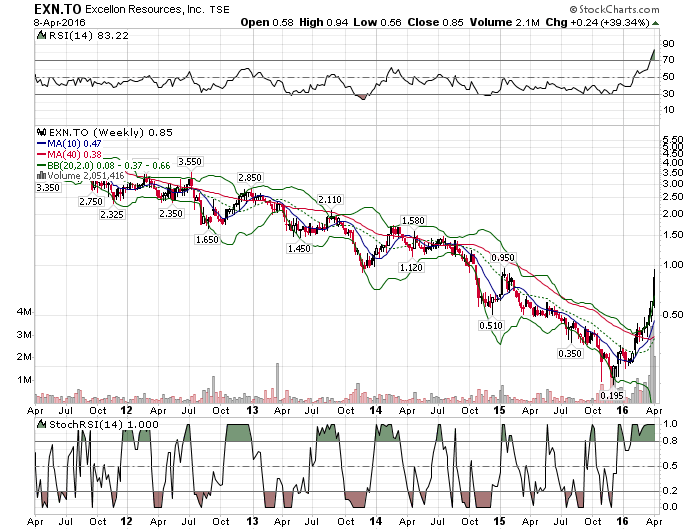Viewport: 700px width, 530px height.
Task: Click the StockCharts.com copyright text
Action: [x=614, y=9]
